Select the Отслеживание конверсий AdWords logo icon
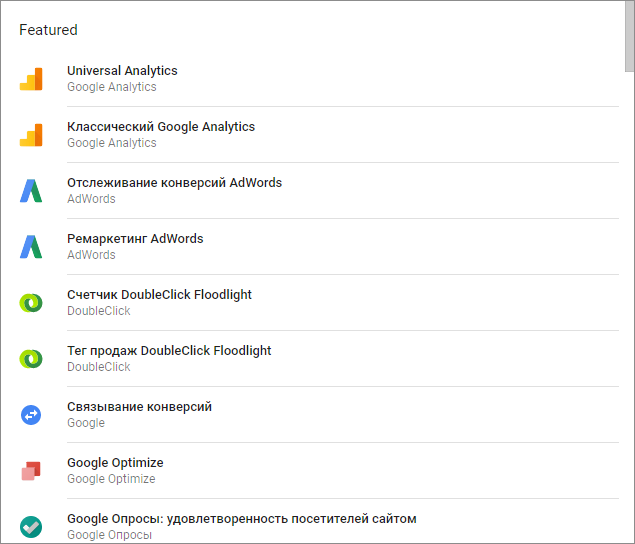Viewport: 635px width, 544px height. click(31, 191)
